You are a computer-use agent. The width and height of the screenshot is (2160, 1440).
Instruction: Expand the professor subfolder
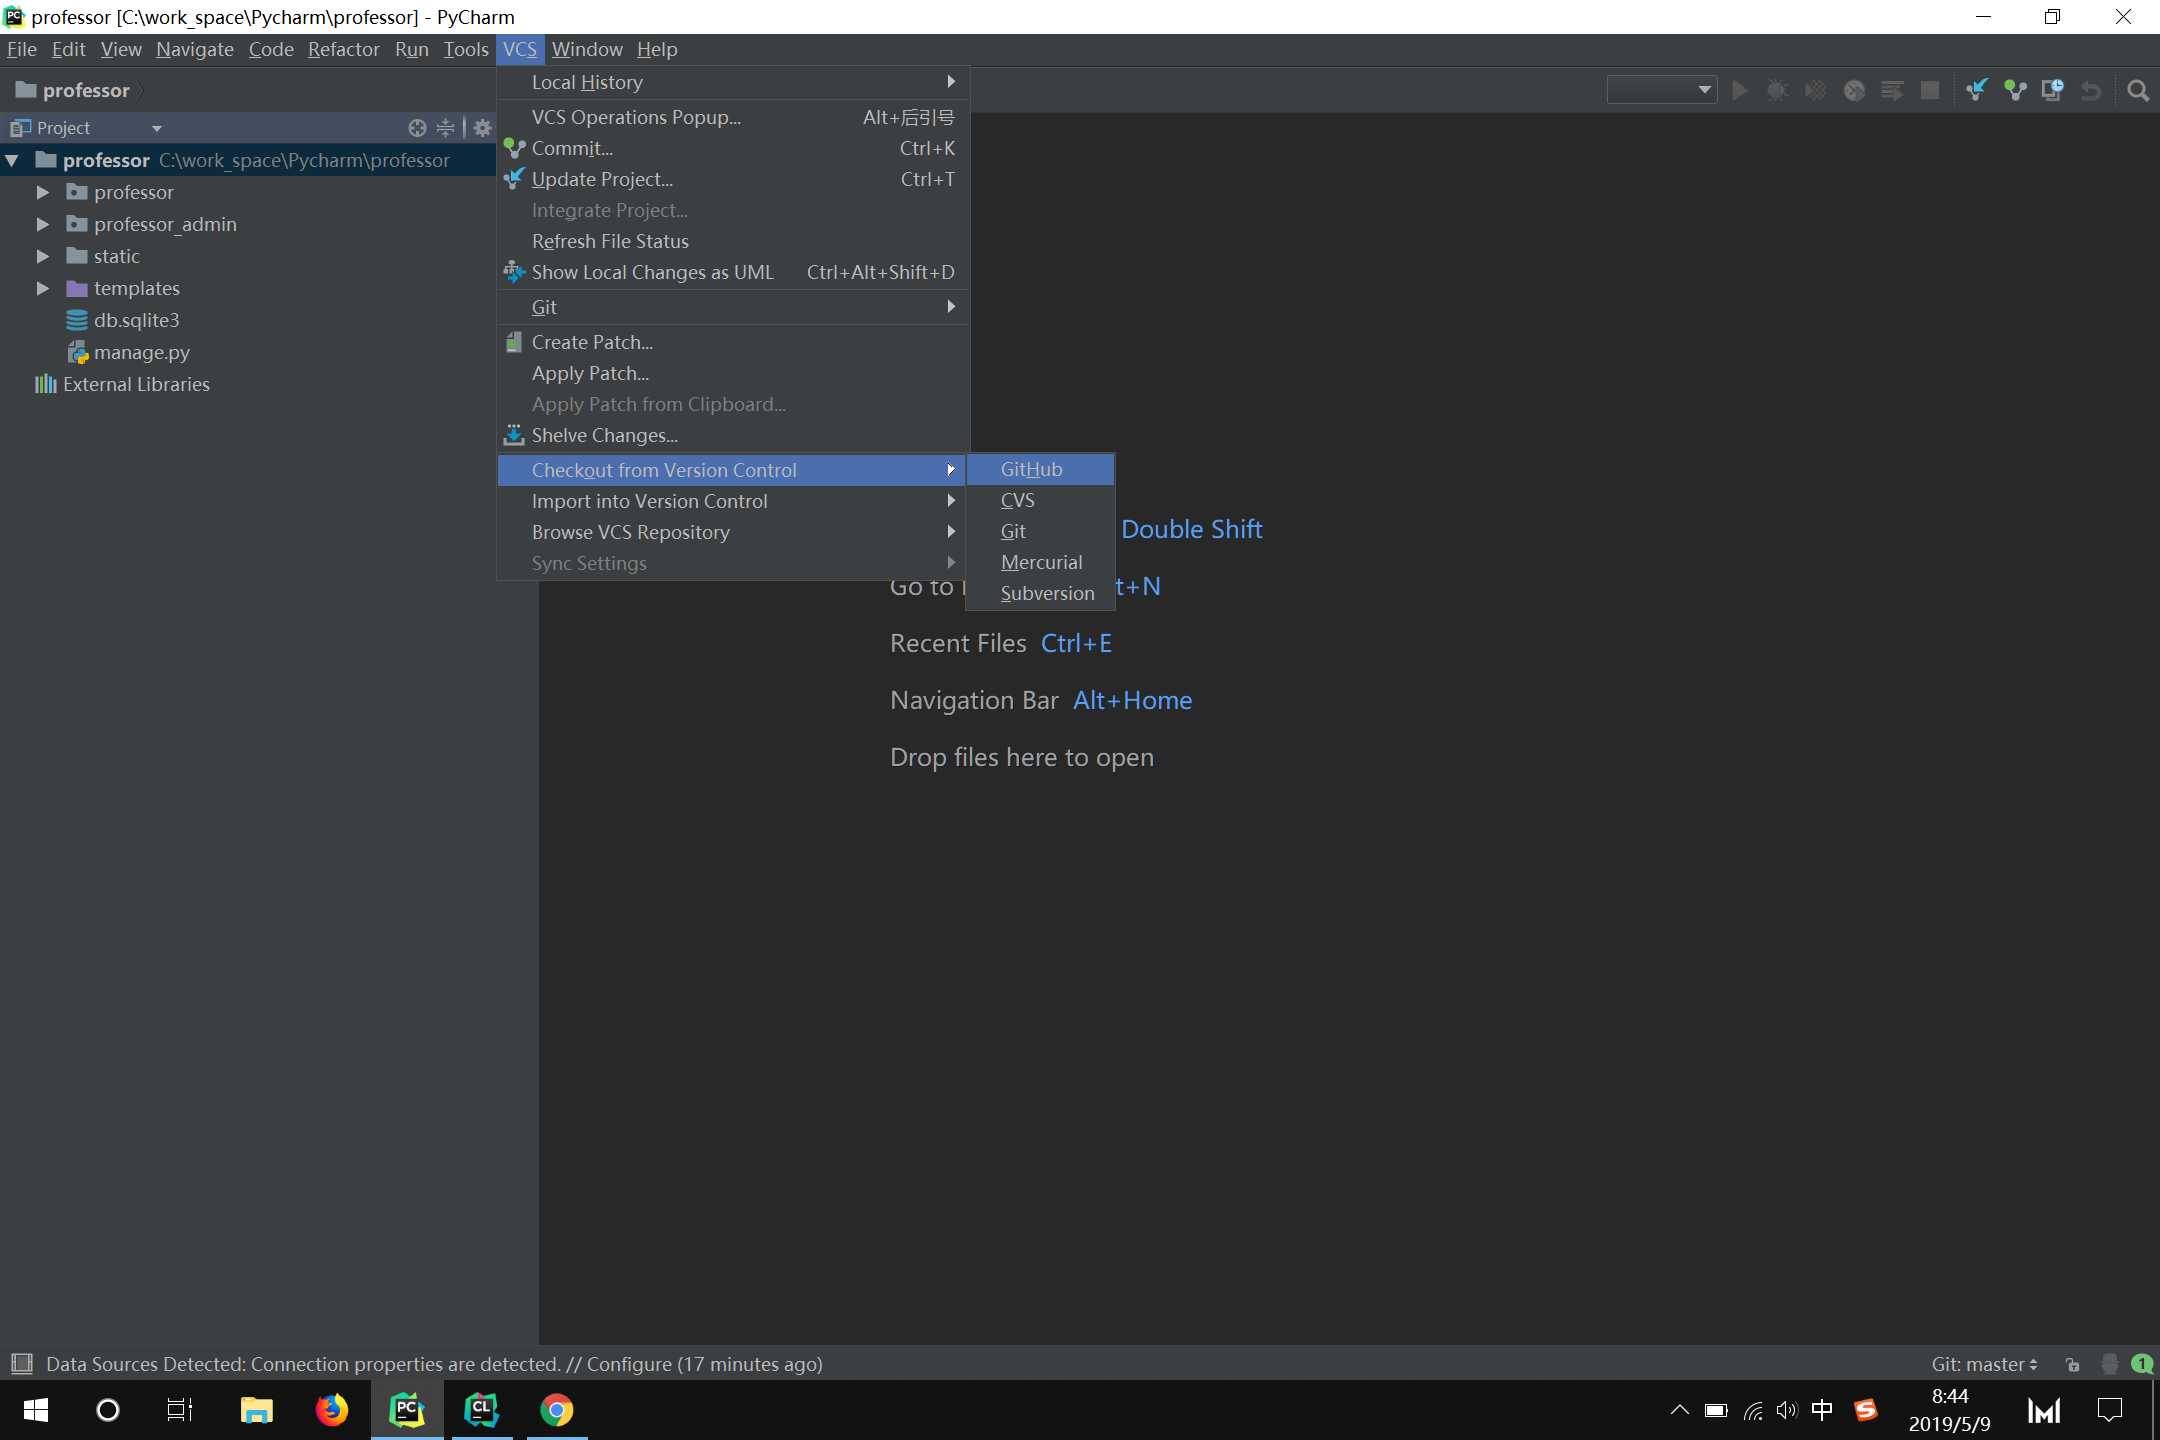[43, 192]
